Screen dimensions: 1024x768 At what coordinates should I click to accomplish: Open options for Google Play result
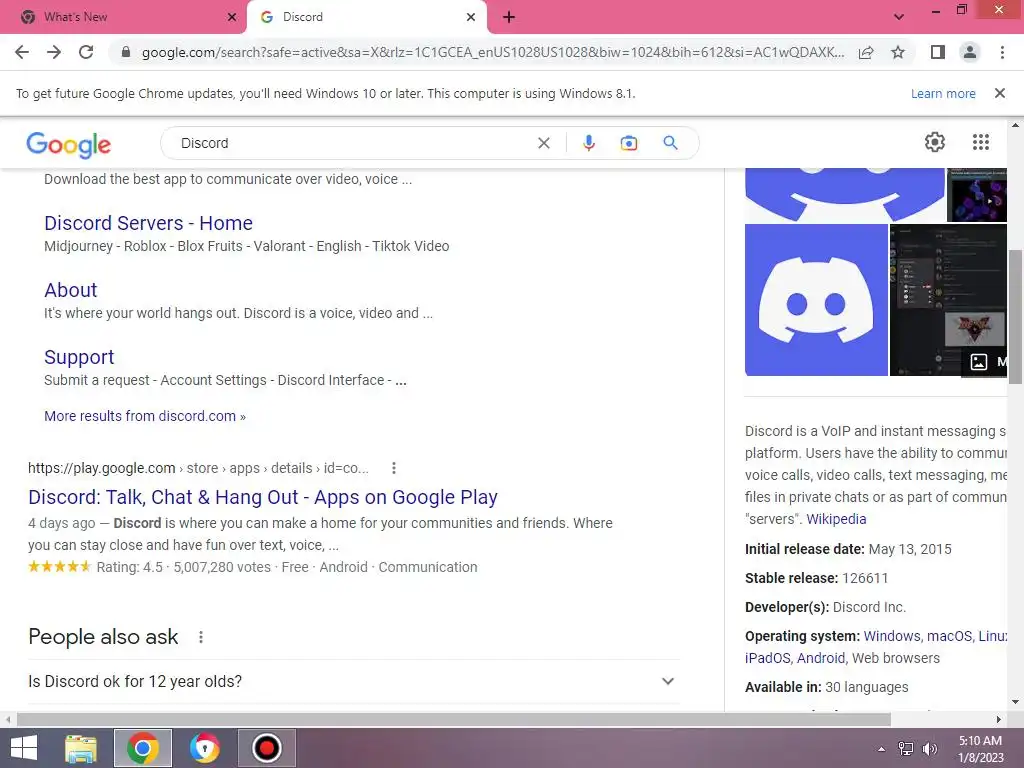(393, 468)
